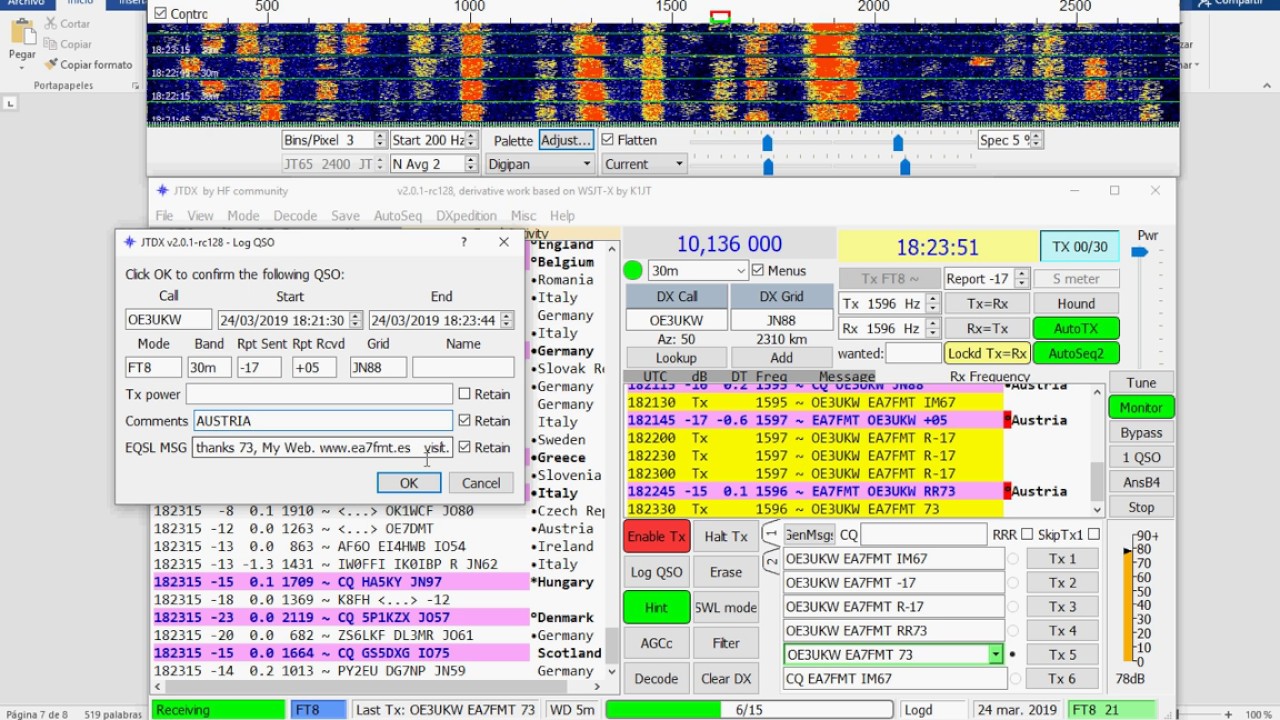The height and width of the screenshot is (720, 1280).
Task: Click the green Hint button
Action: tap(656, 607)
